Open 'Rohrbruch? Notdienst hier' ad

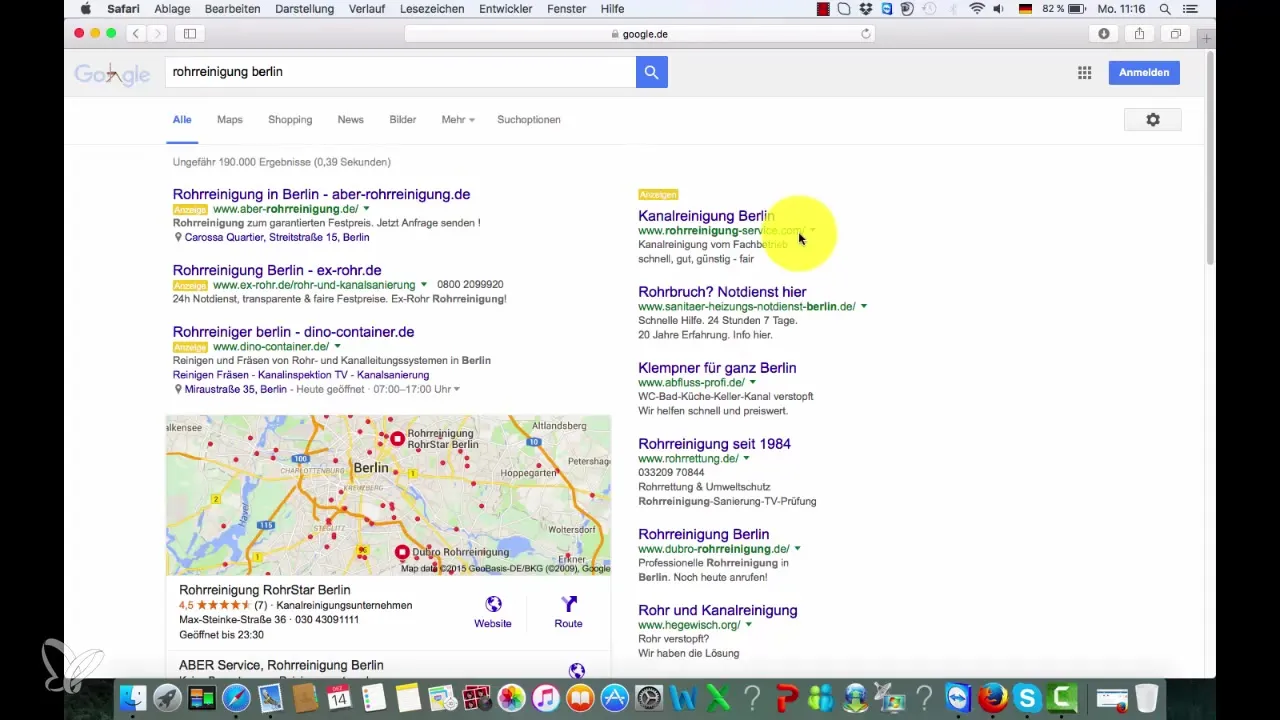point(722,292)
